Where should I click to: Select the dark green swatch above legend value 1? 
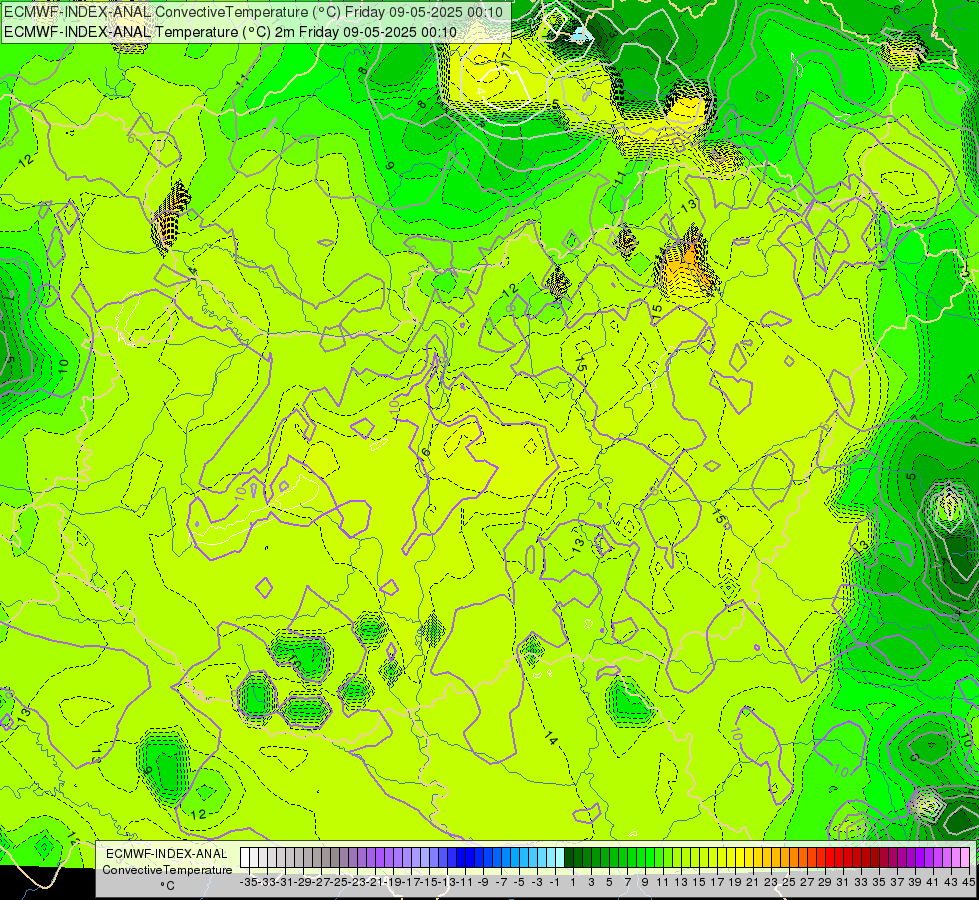569,858
